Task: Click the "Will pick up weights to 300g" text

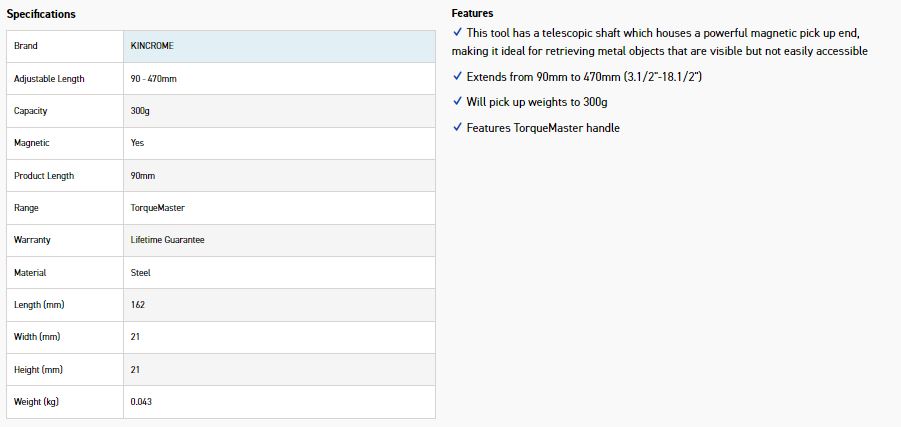Action: (537, 102)
